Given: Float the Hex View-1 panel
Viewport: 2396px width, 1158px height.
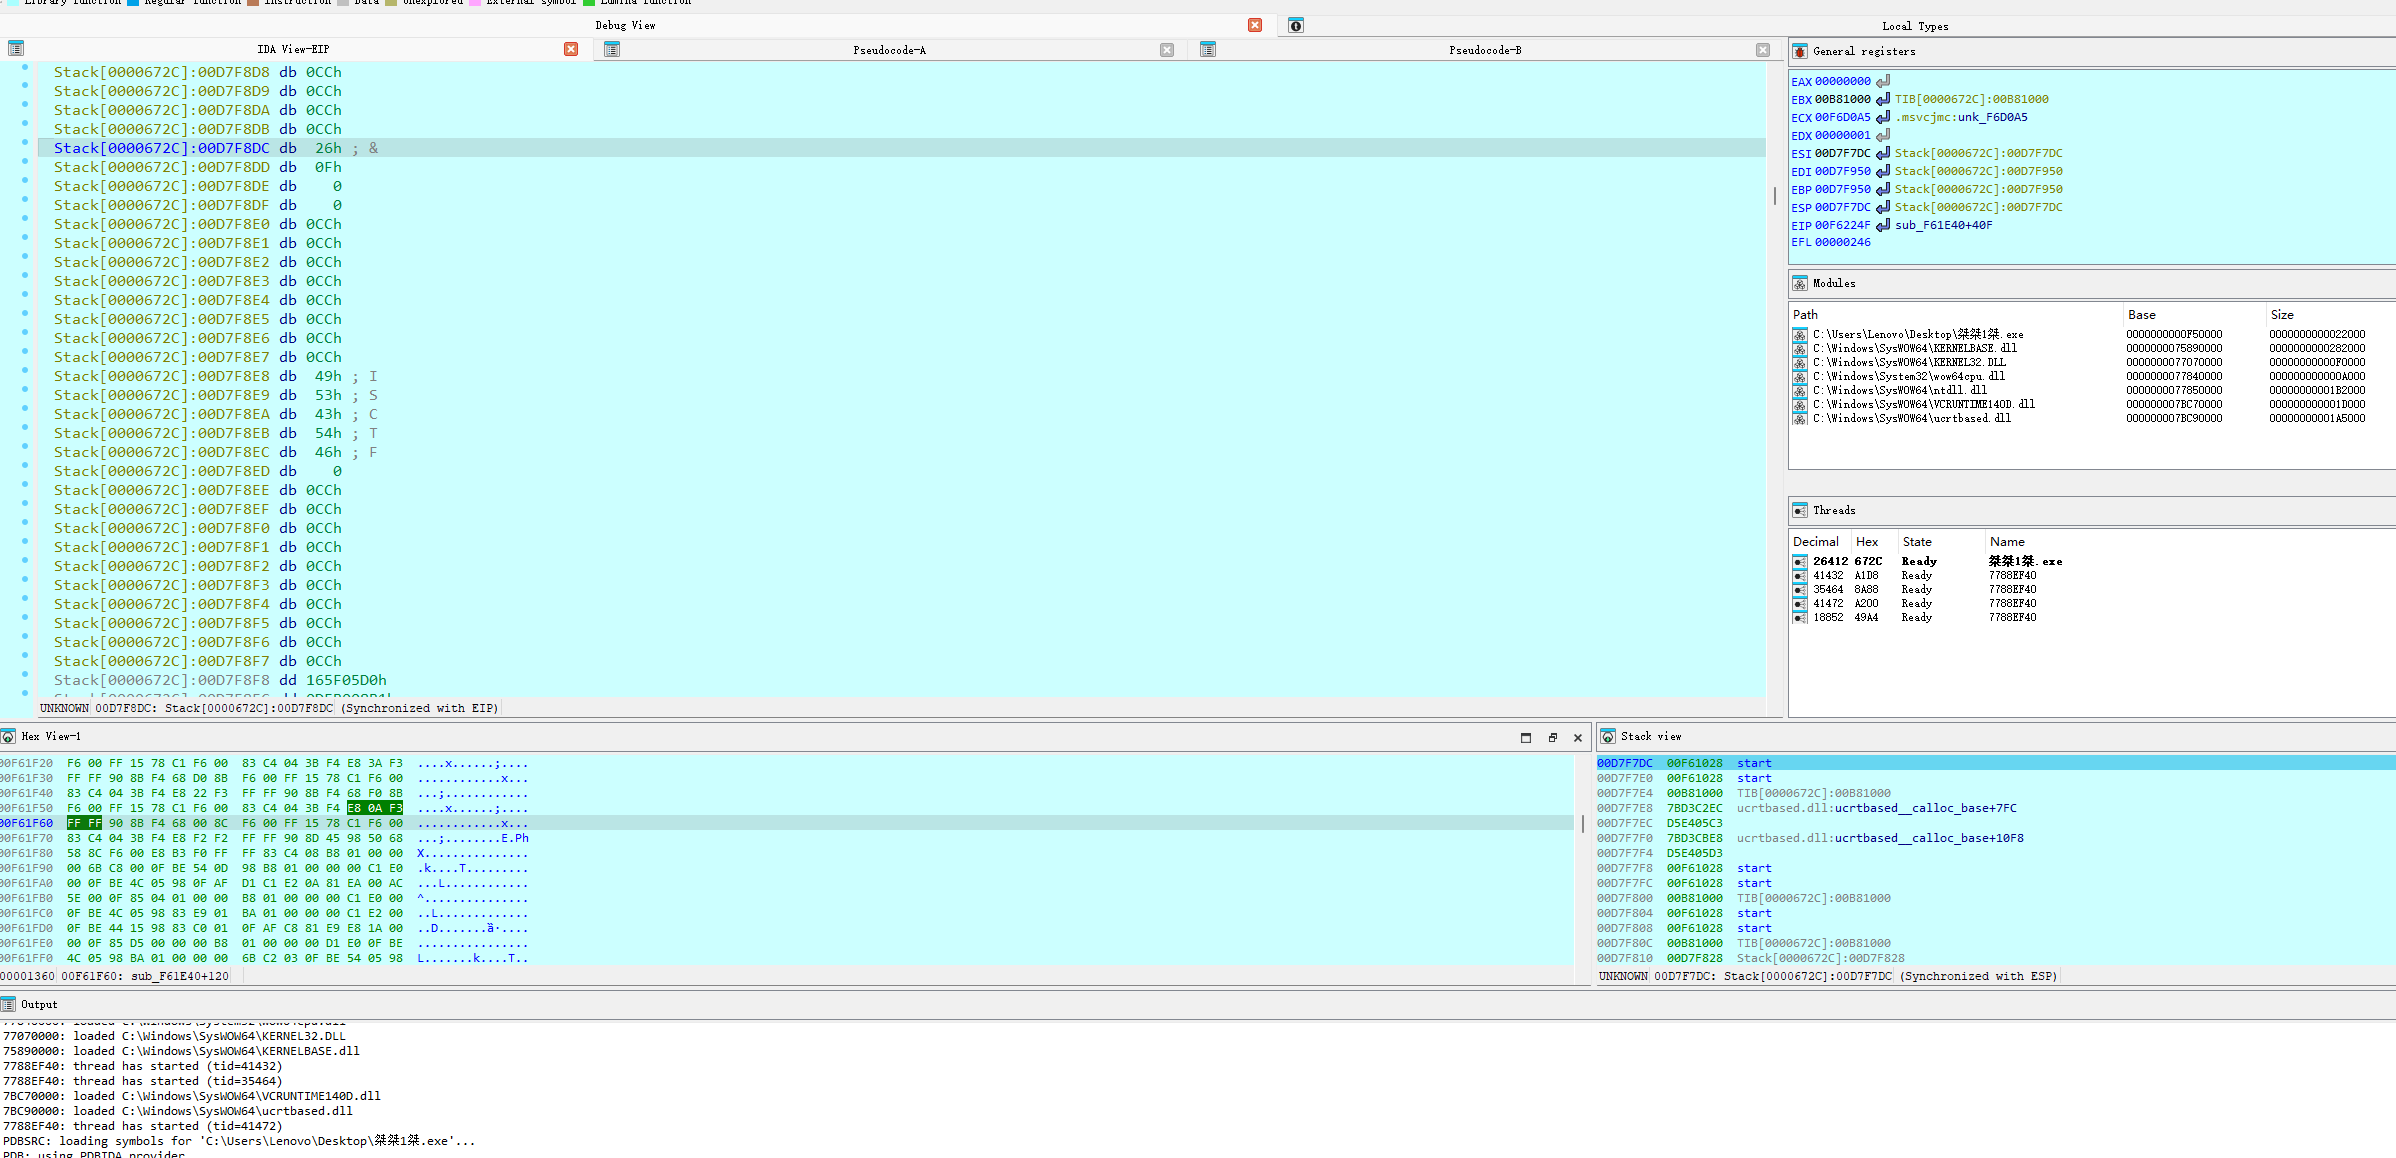Looking at the screenshot, I should click(x=1553, y=738).
